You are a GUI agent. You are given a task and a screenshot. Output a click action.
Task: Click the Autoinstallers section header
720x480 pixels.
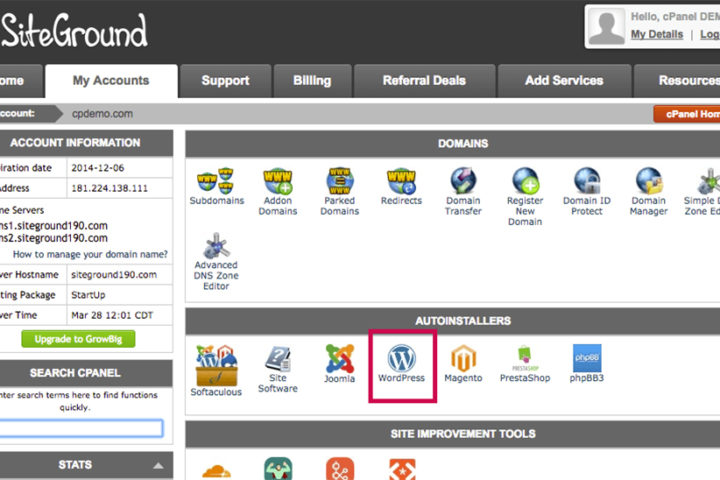(453, 321)
